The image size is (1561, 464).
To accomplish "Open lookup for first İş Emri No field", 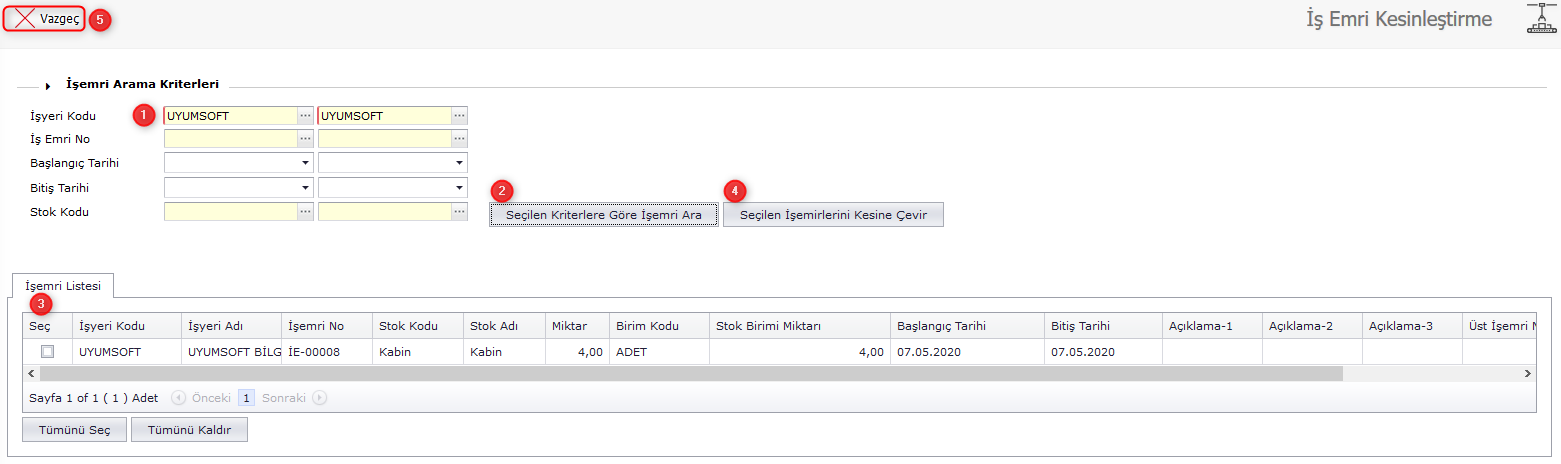I will (x=305, y=139).
